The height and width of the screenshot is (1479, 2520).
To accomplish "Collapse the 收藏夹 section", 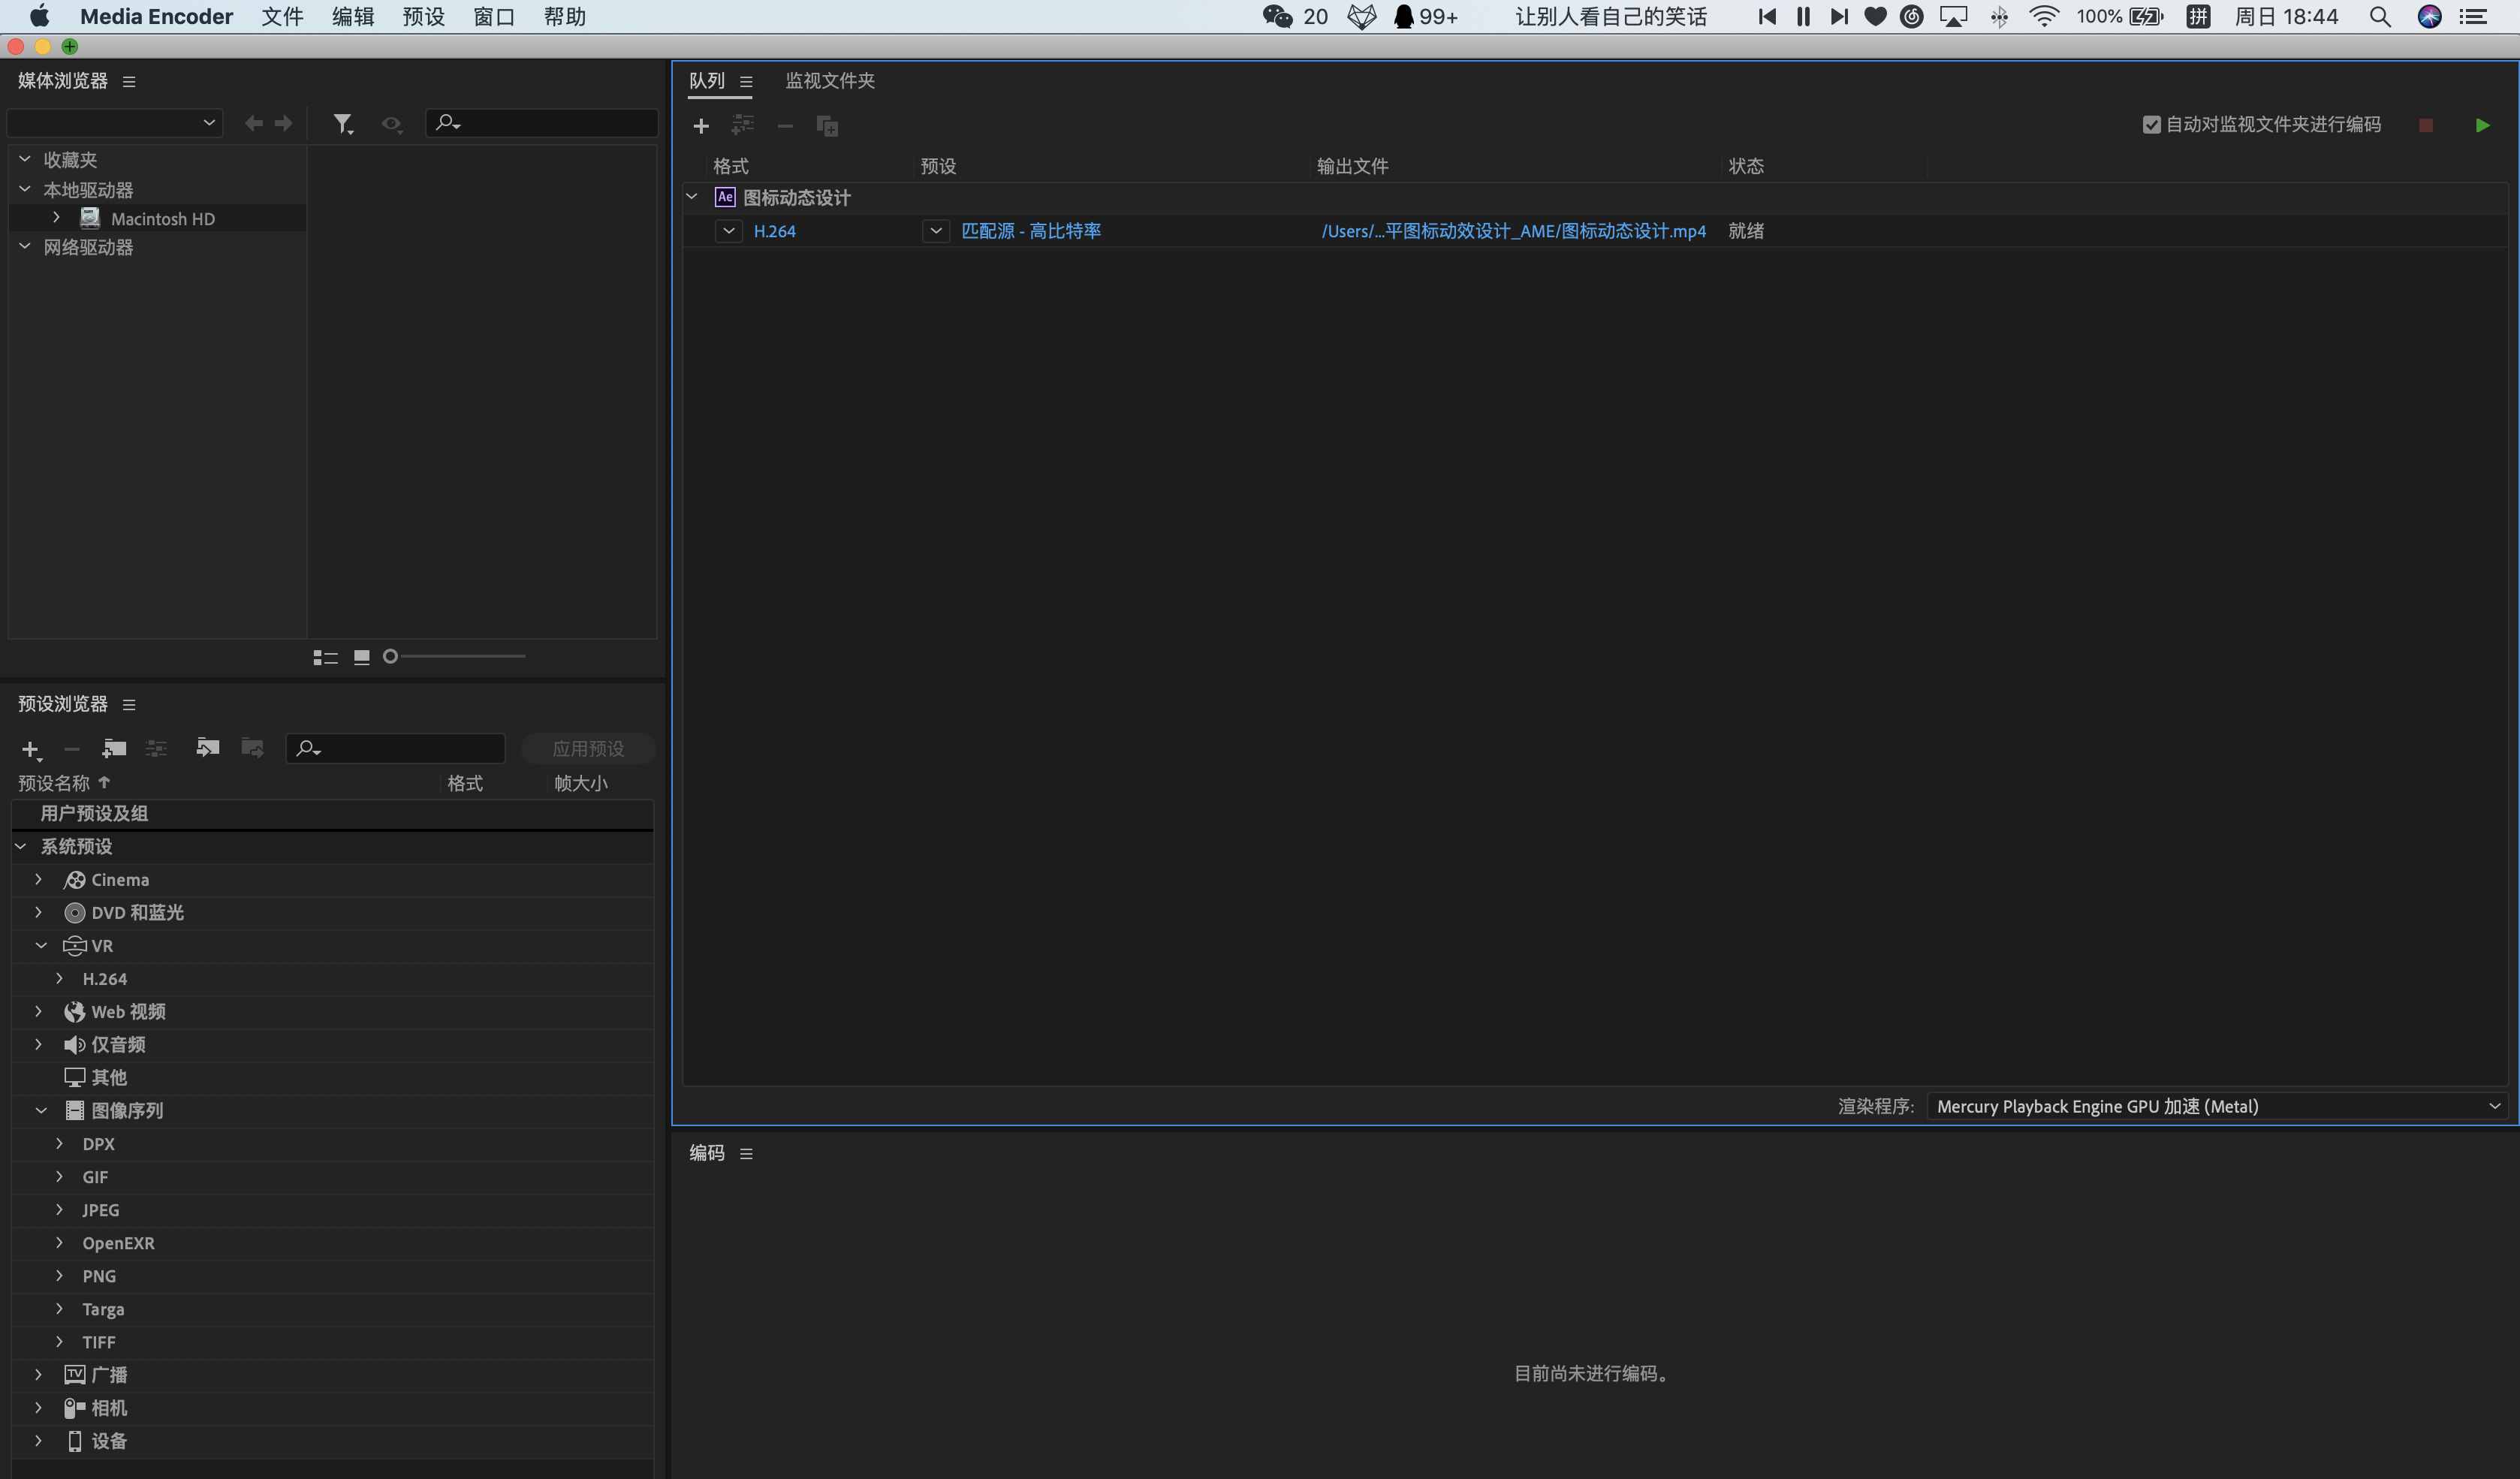I will (25, 159).
